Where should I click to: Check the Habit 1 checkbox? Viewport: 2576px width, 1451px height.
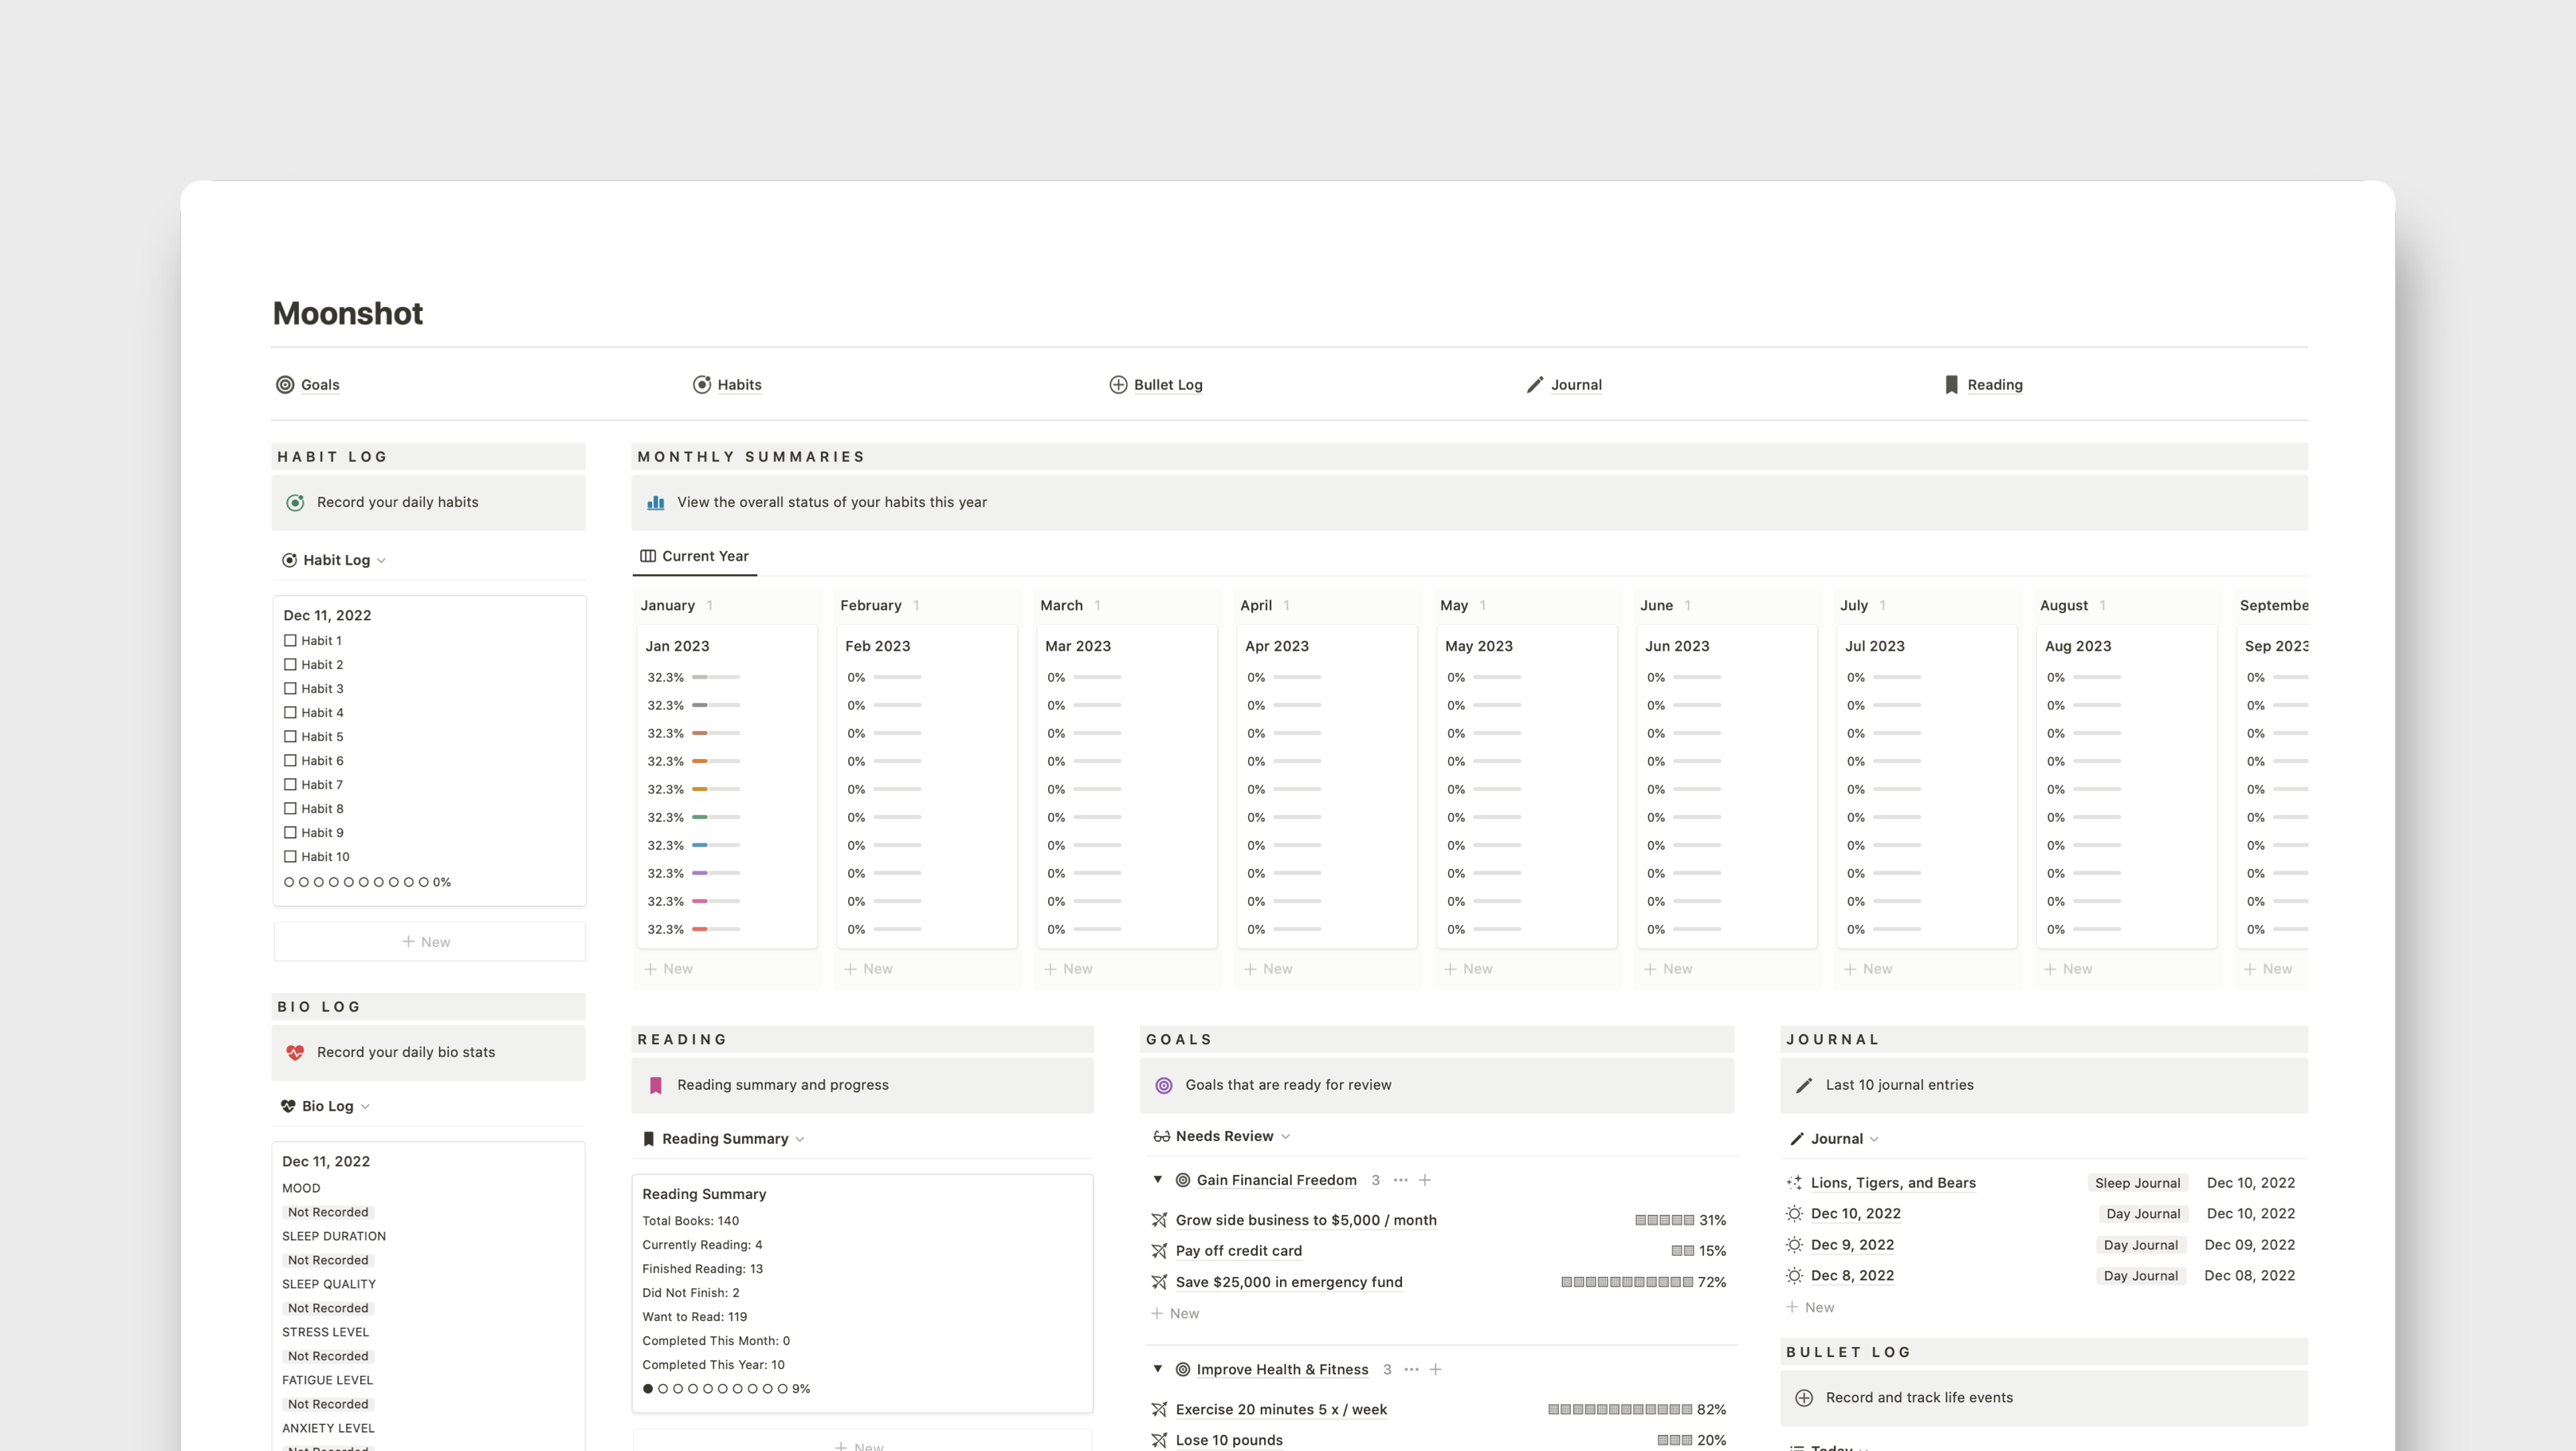(290, 641)
